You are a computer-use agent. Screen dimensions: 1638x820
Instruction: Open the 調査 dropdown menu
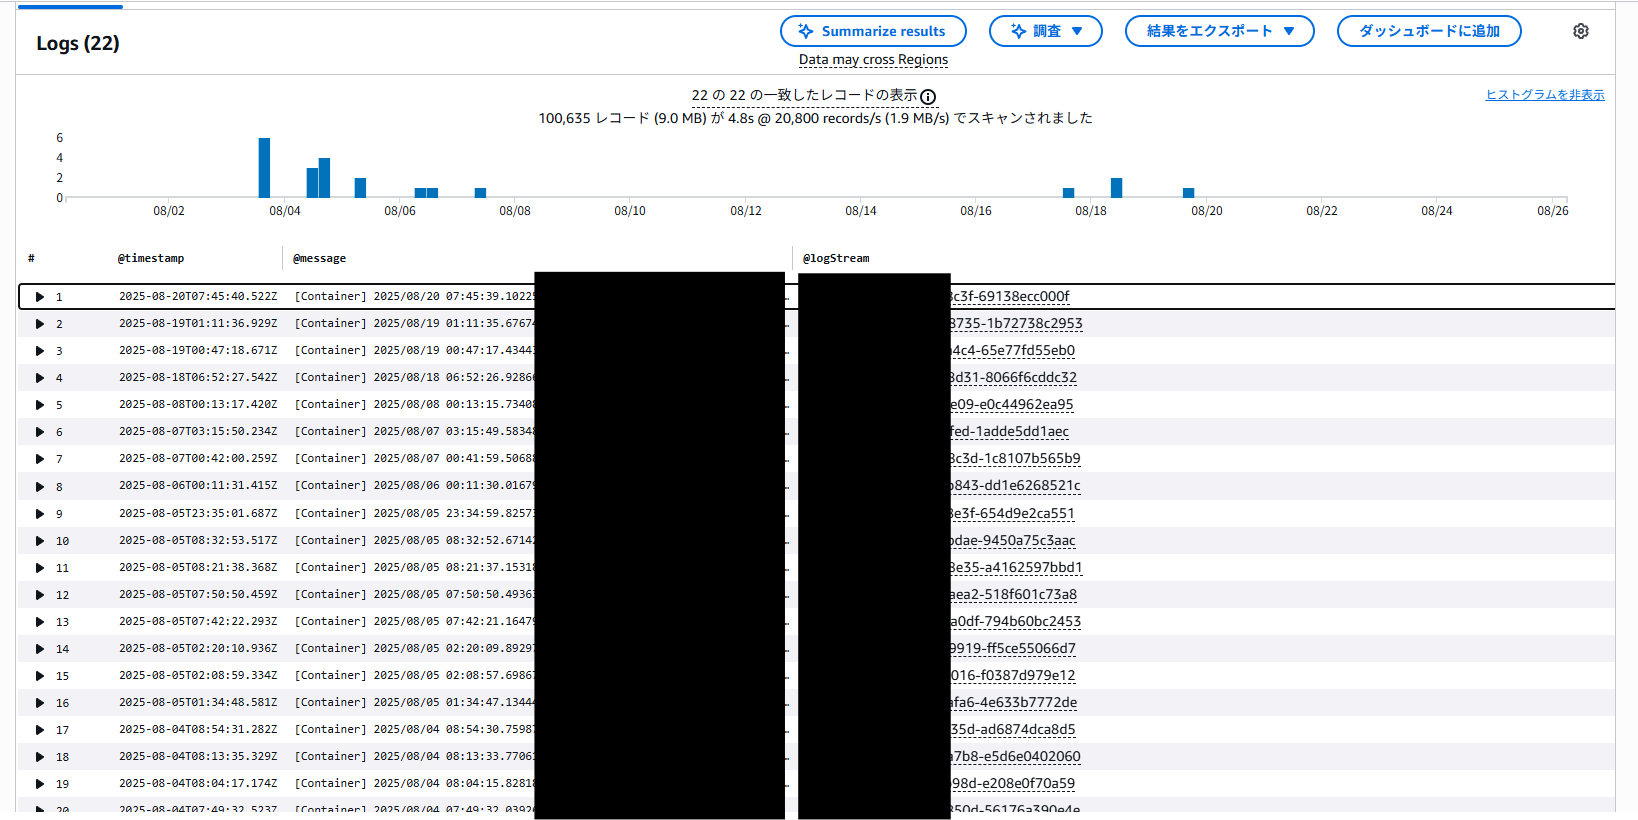click(x=1045, y=31)
